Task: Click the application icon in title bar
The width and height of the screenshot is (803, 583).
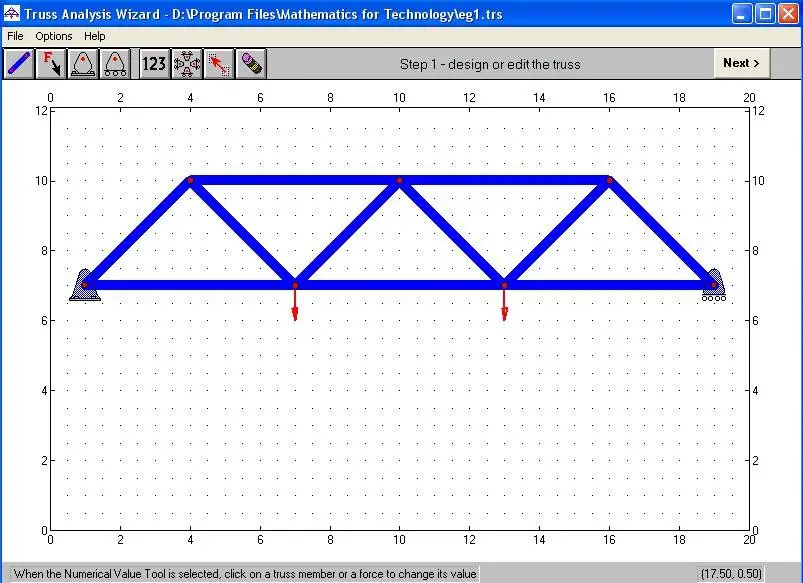Action: pos(11,13)
